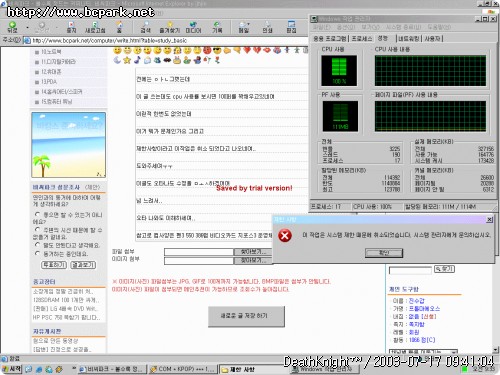Open the Back button history dropdown arrow

[27, 27]
